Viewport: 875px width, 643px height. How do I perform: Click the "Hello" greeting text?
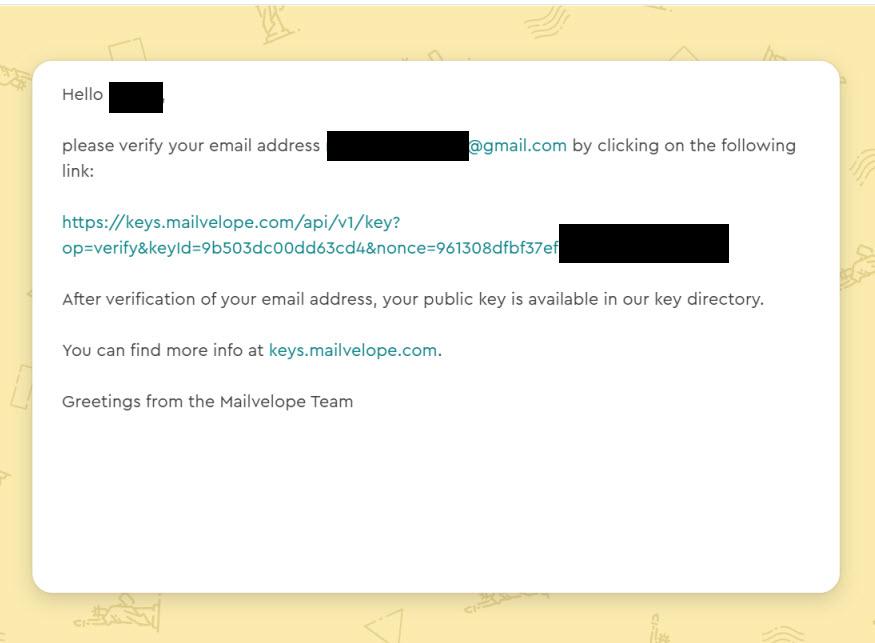(x=82, y=95)
